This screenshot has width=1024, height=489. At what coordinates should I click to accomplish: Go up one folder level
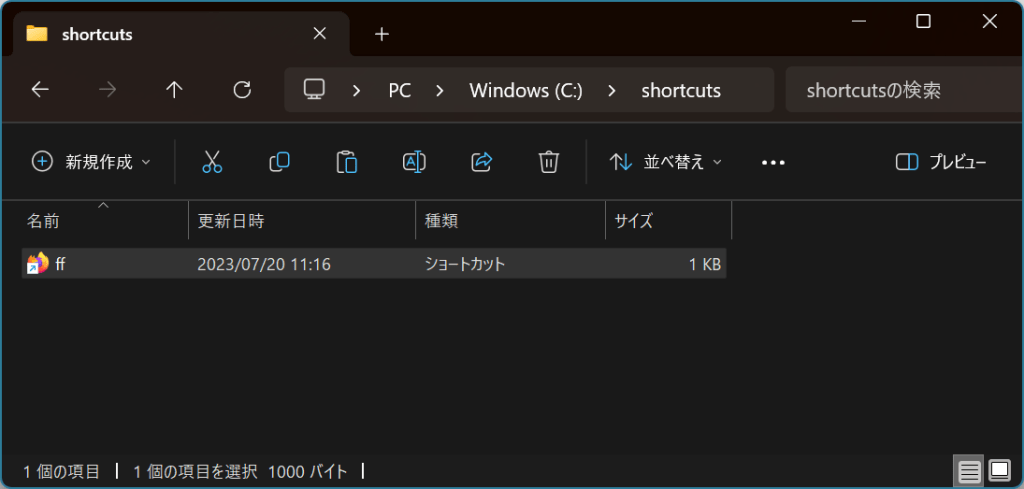coord(174,90)
